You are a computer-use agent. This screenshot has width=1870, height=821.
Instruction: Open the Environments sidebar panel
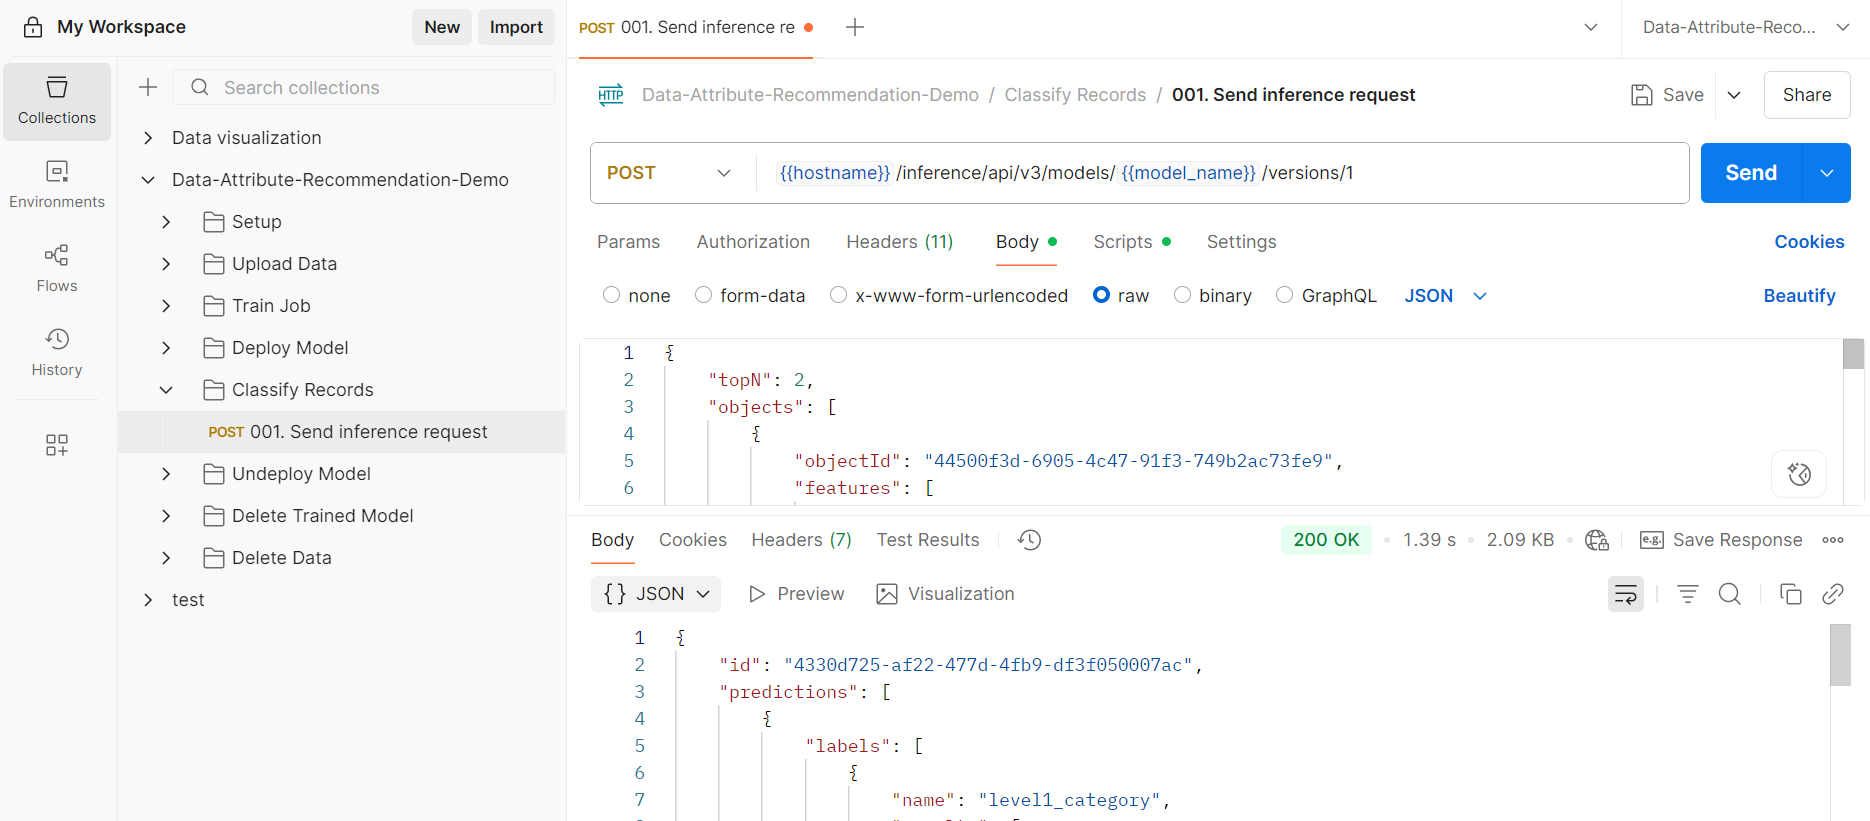57,185
